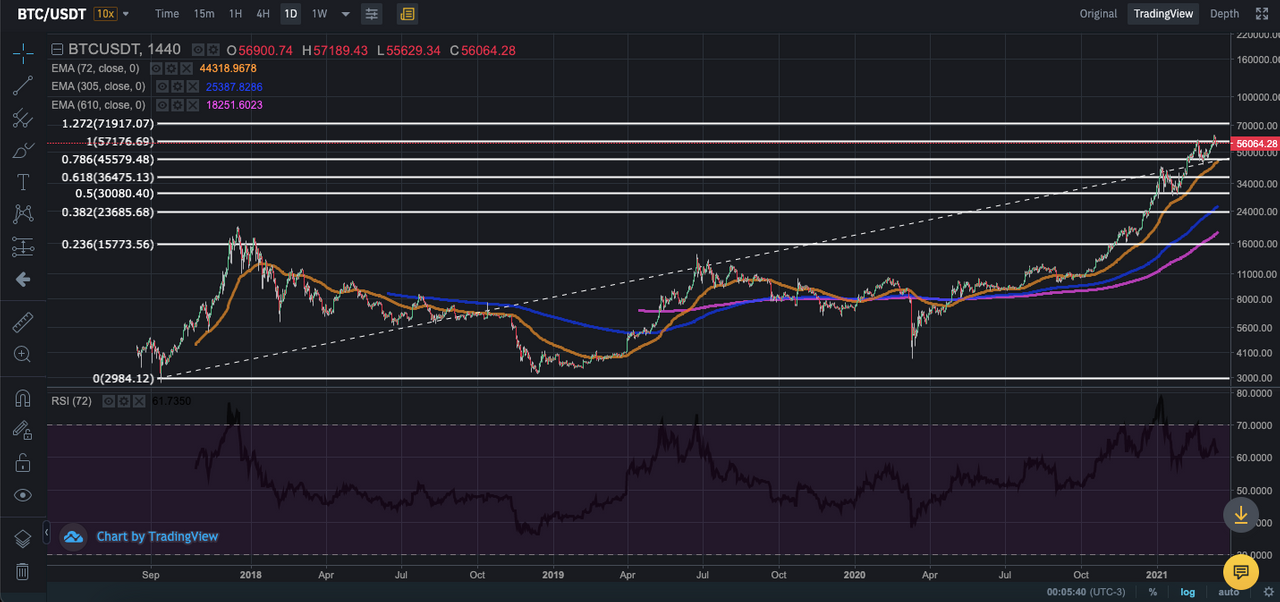
Task: Collapse the BTCUSDT legend box
Action: tap(57, 50)
